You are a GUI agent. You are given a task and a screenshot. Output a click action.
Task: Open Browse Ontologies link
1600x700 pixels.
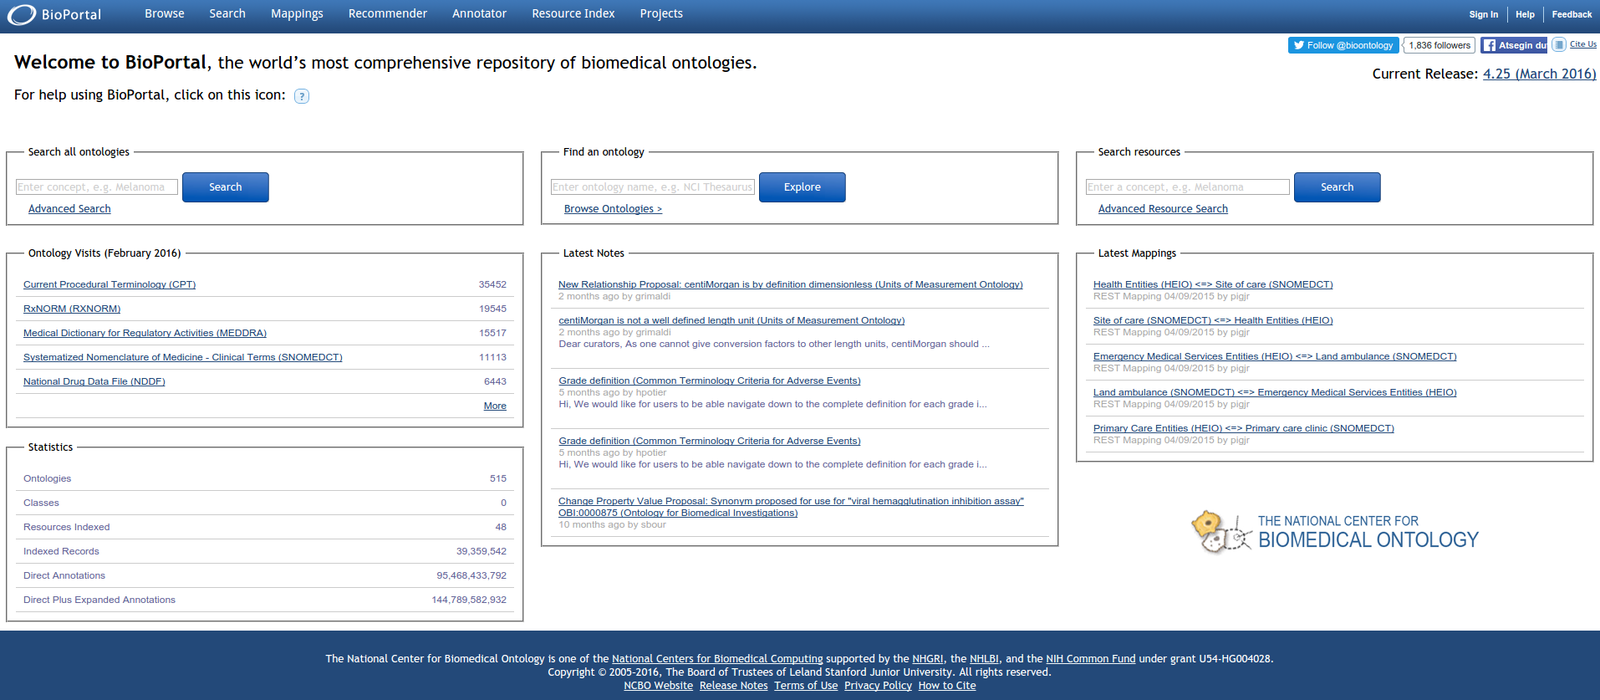pyautogui.click(x=613, y=209)
